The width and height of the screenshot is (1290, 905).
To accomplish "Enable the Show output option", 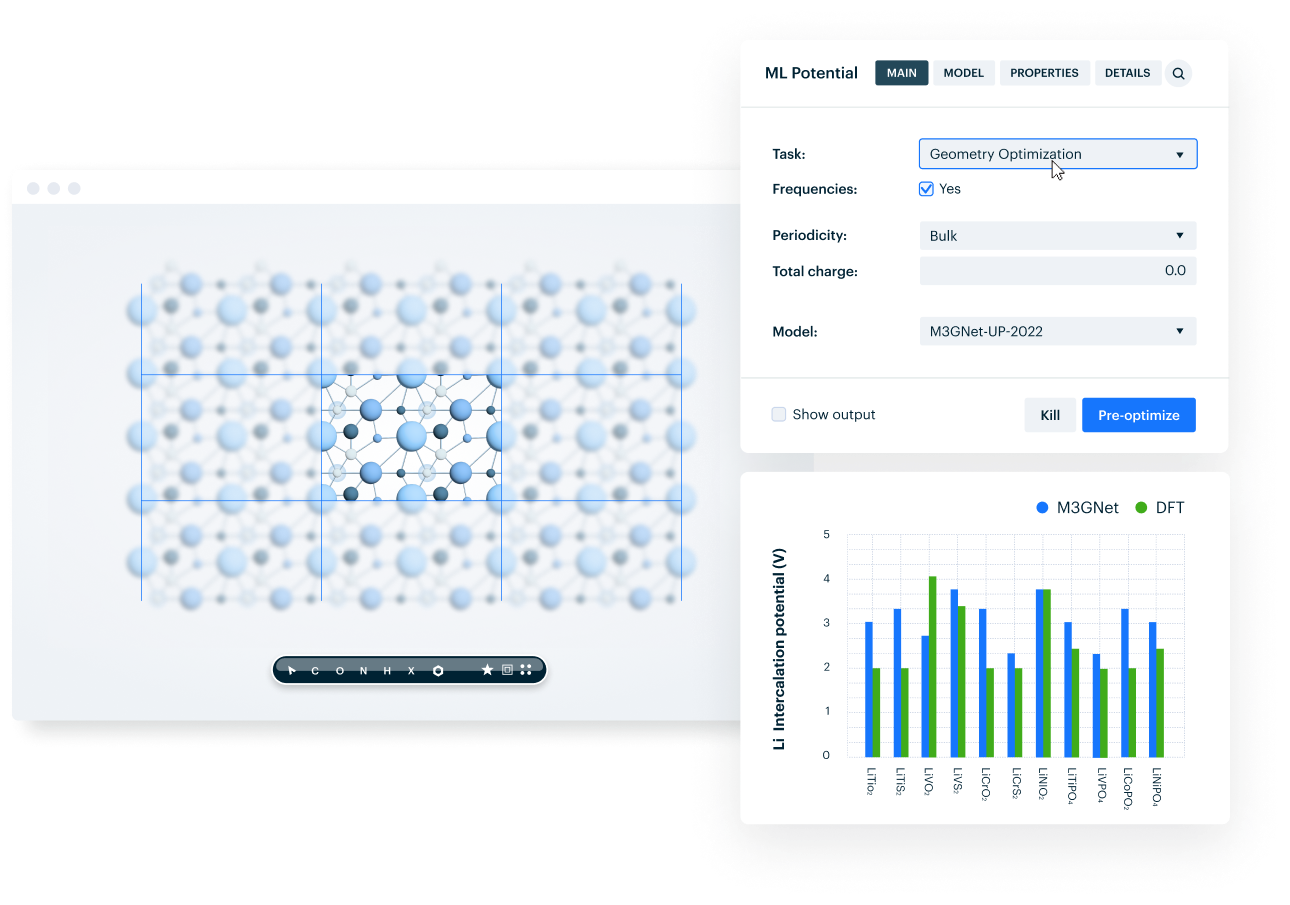I will (778, 414).
